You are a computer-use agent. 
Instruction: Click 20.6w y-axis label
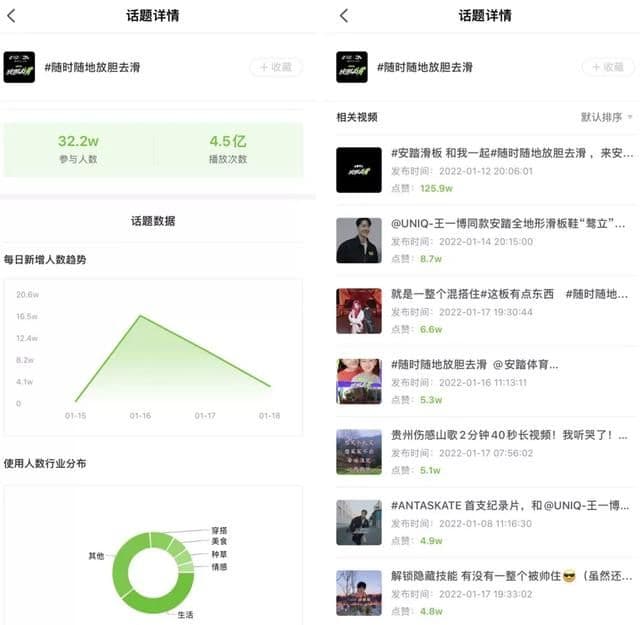tap(27, 295)
